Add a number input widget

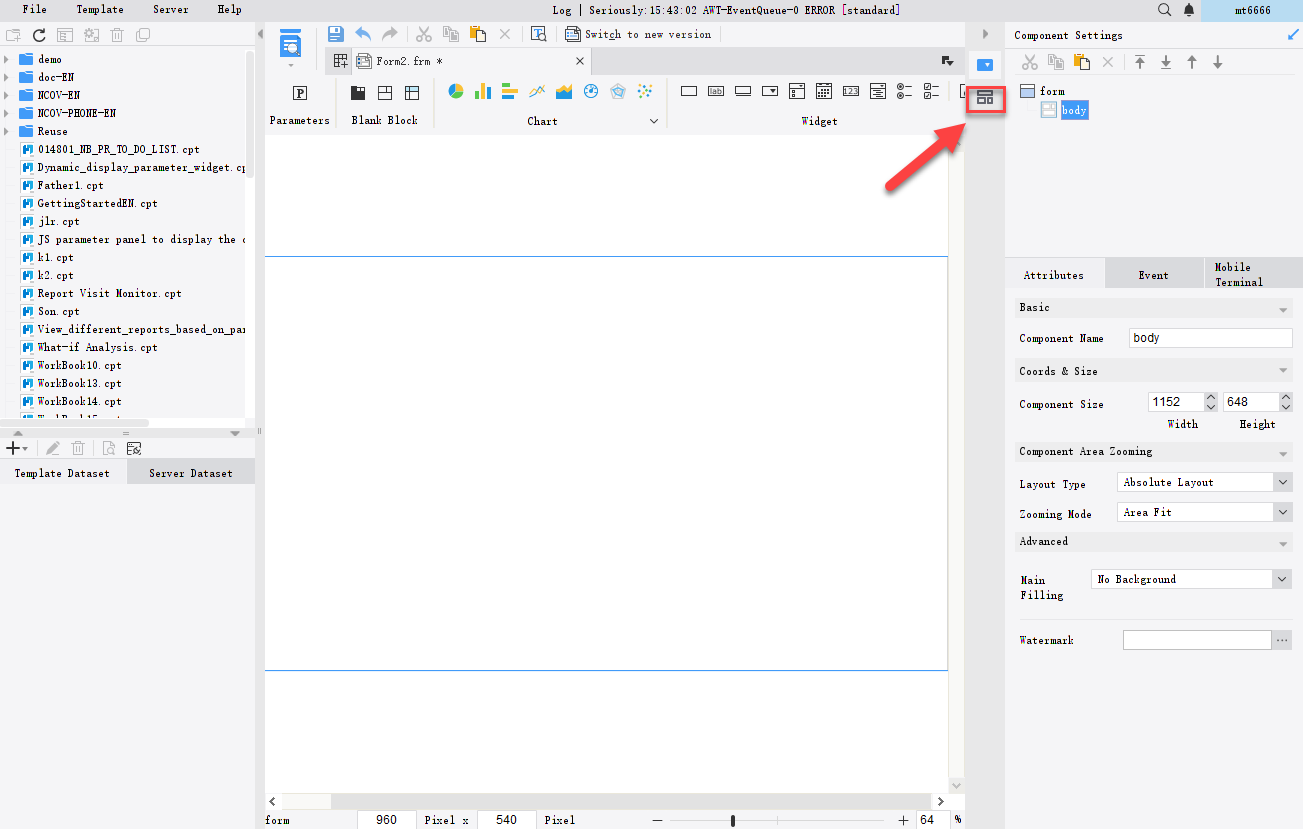851,91
